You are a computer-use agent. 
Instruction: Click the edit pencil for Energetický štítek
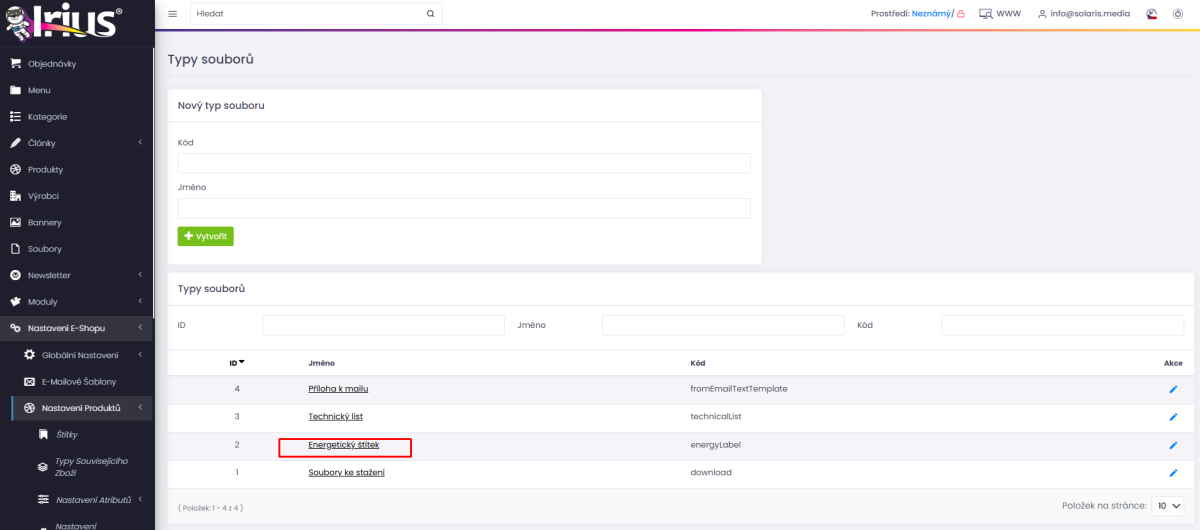[1174, 445]
